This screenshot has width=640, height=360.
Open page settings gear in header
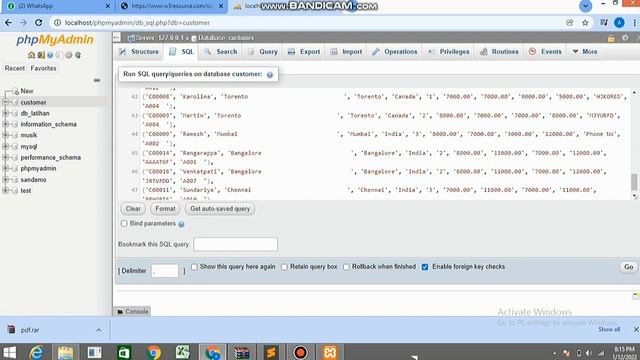click(x=625, y=38)
